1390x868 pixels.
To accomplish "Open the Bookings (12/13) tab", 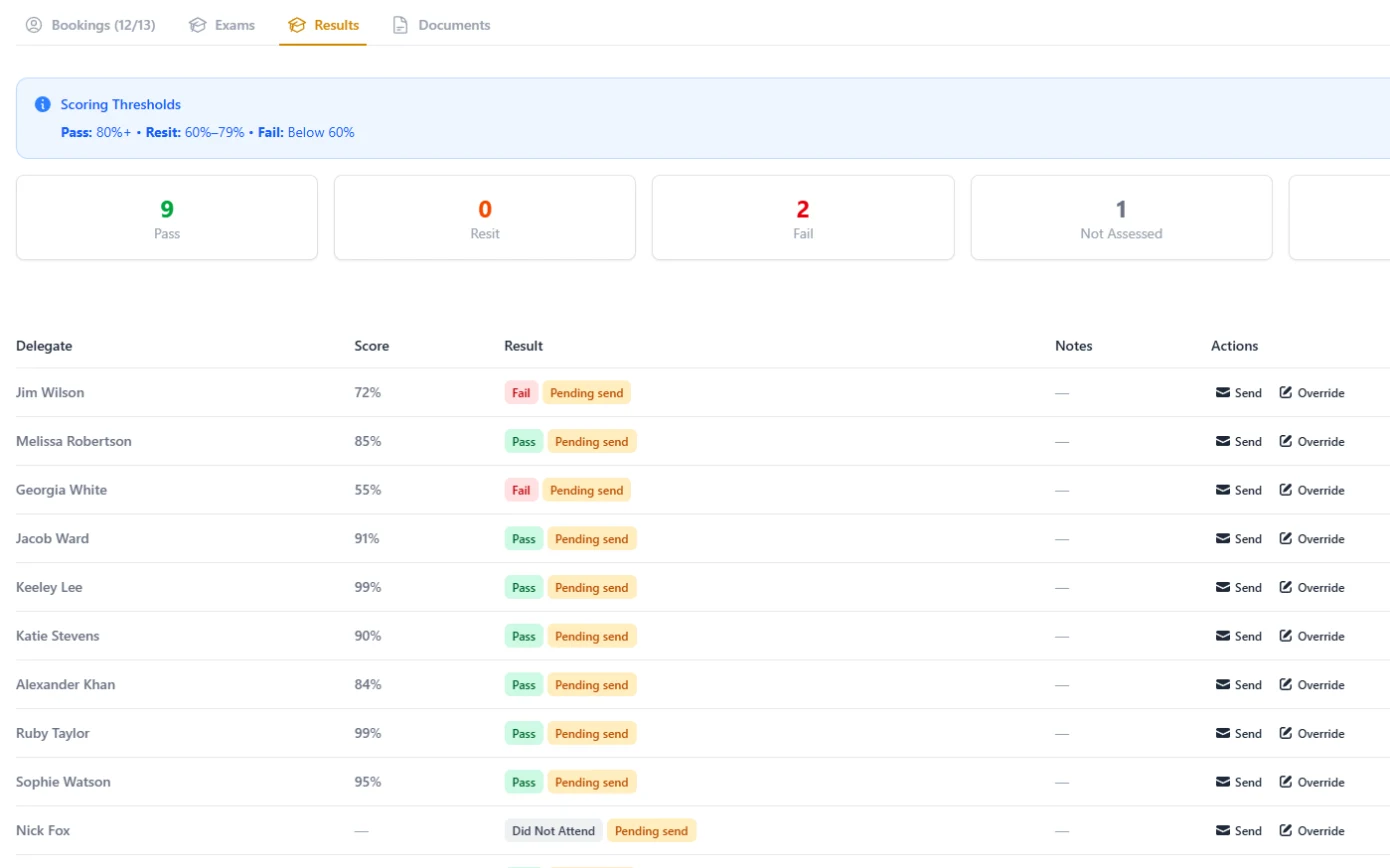I will click(x=90, y=25).
